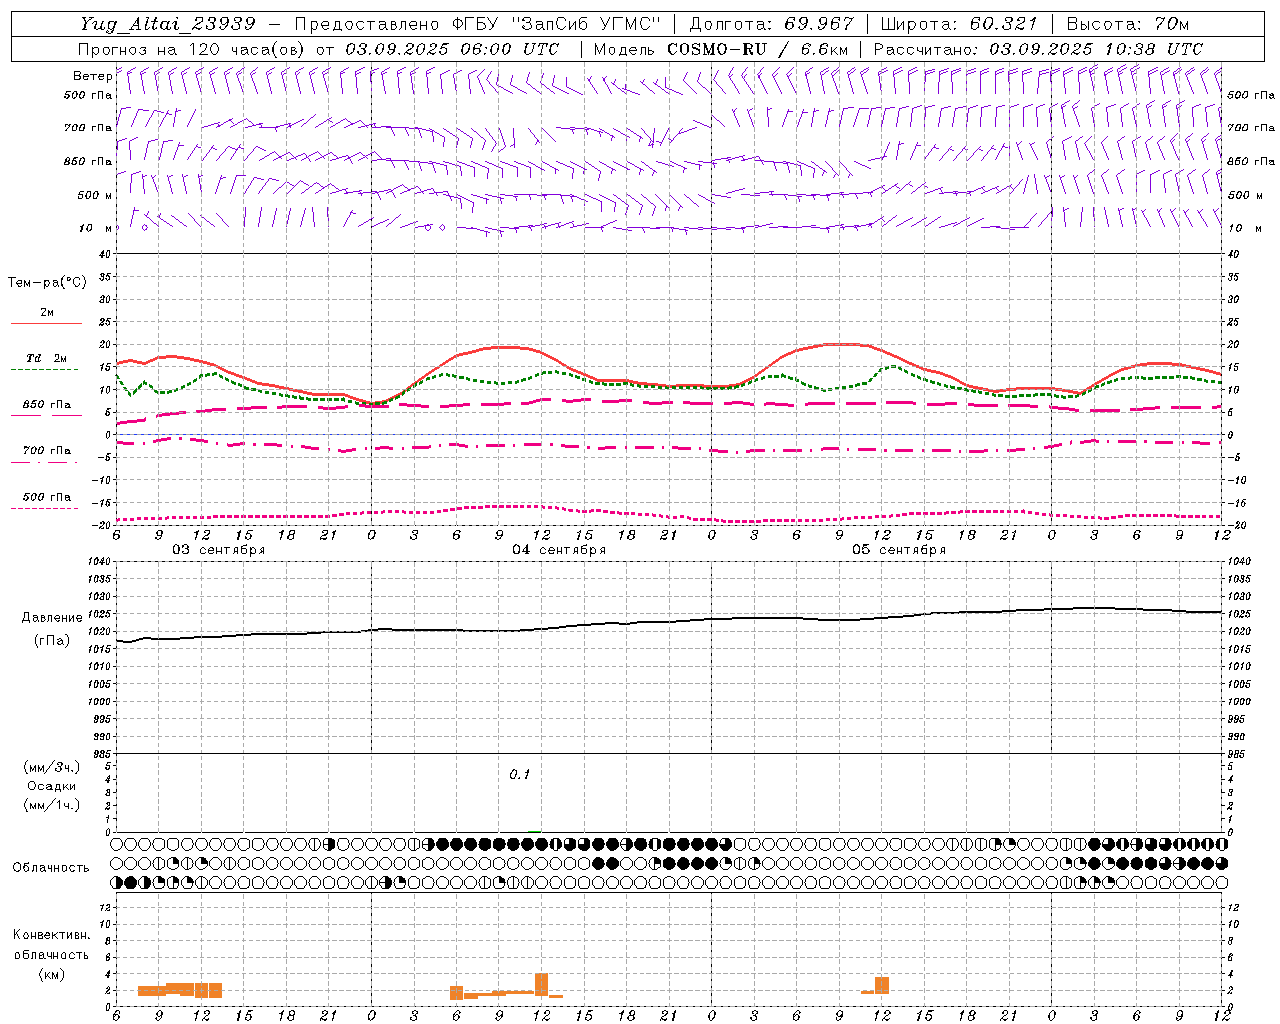Click the model label COSMO-RU / 6.6км
Viewport: 1280px width, 1024px height.
pos(758,49)
